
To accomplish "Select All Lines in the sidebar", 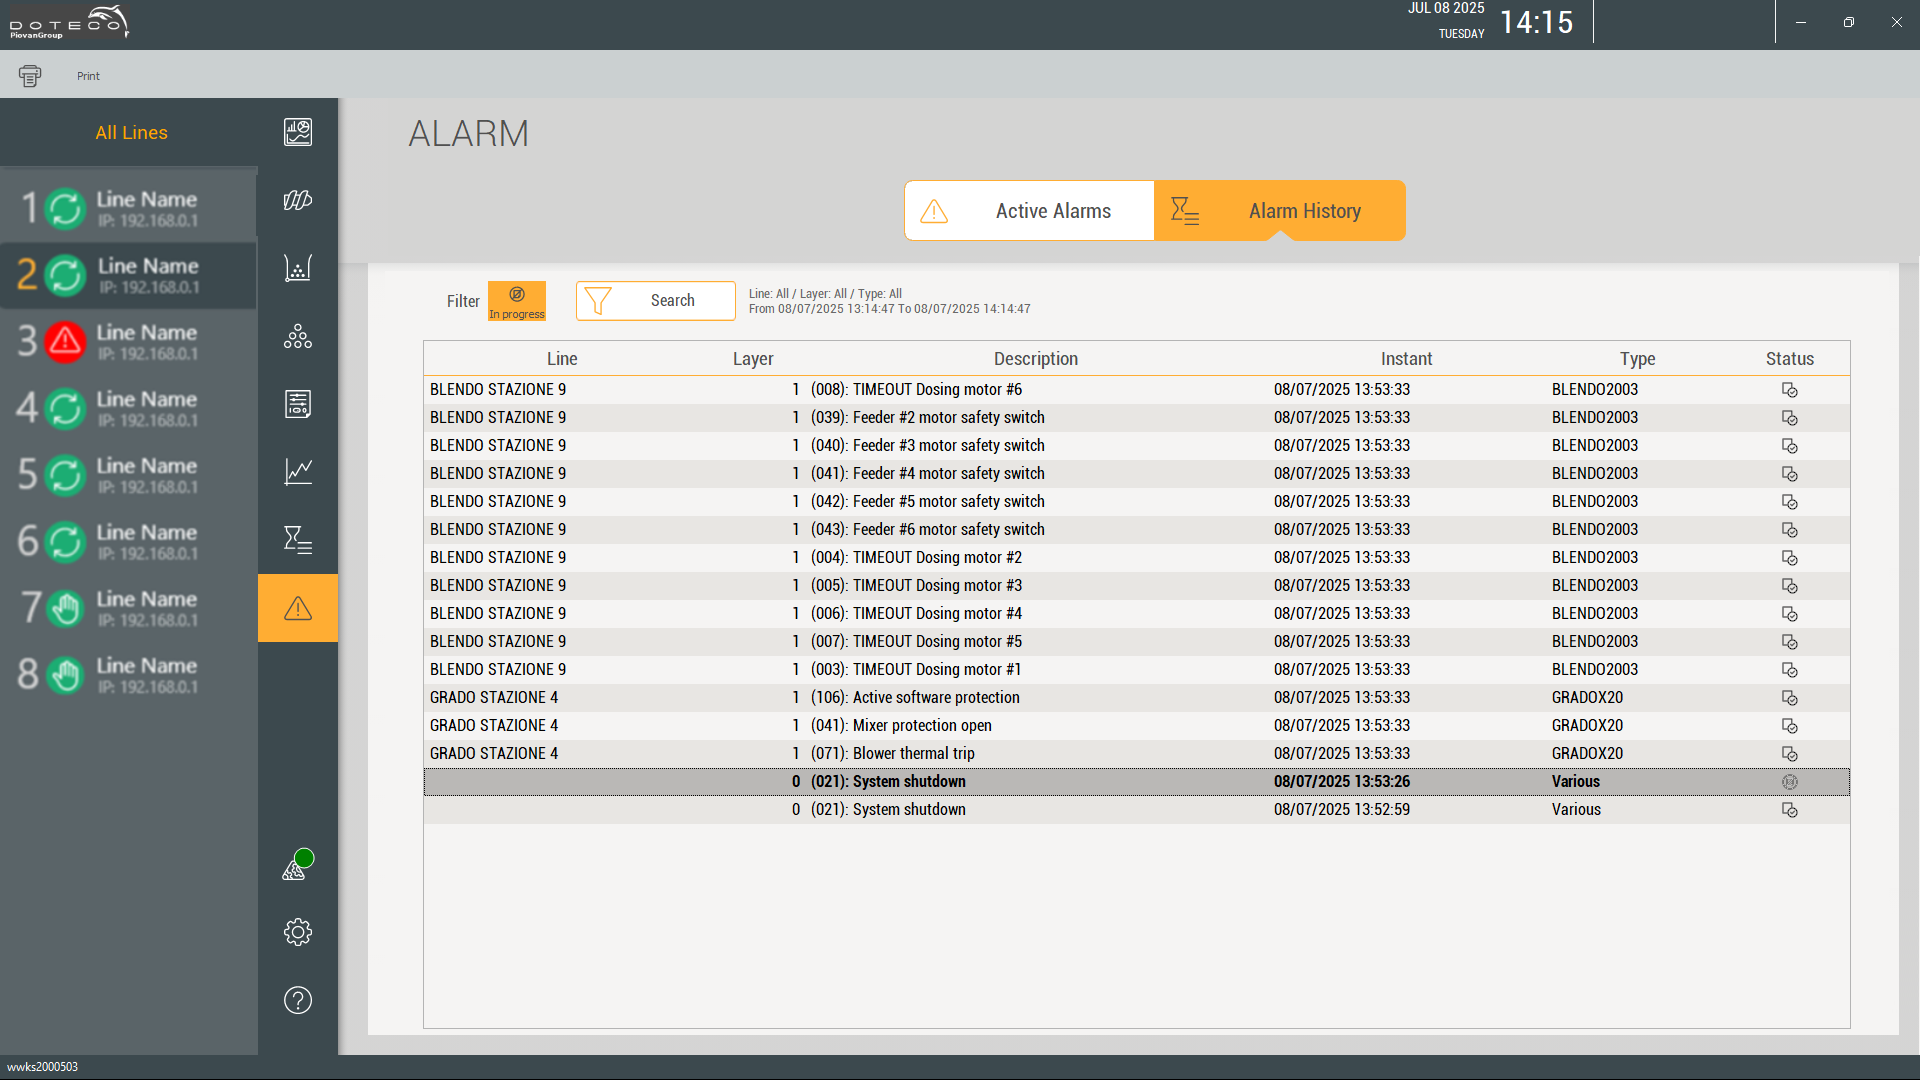I will (x=131, y=133).
